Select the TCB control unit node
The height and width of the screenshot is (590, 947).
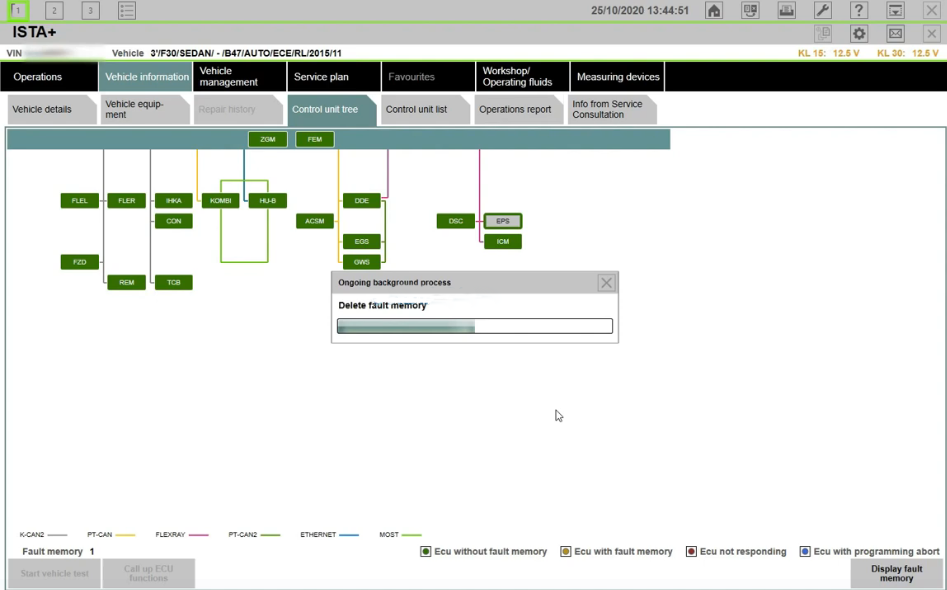(x=174, y=283)
